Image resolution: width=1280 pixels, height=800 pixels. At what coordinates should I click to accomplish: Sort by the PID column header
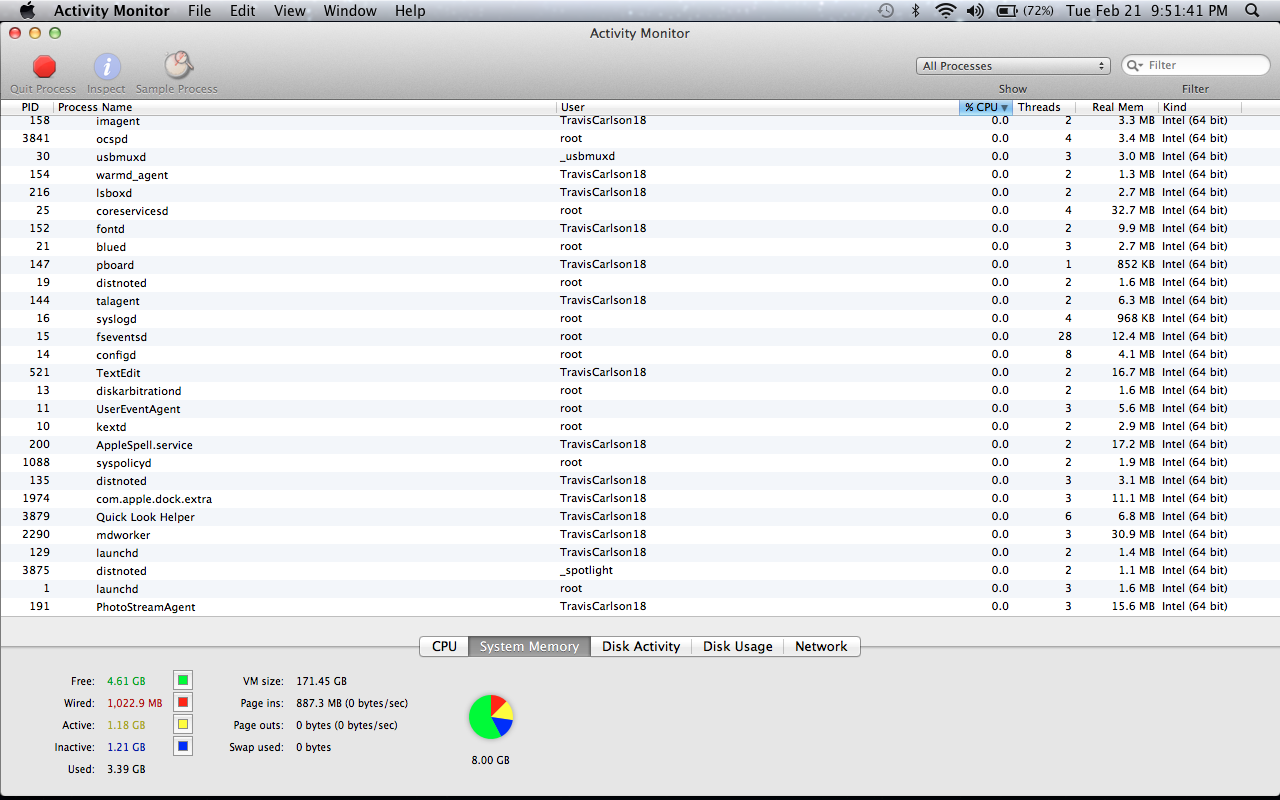pyautogui.click(x=27, y=107)
